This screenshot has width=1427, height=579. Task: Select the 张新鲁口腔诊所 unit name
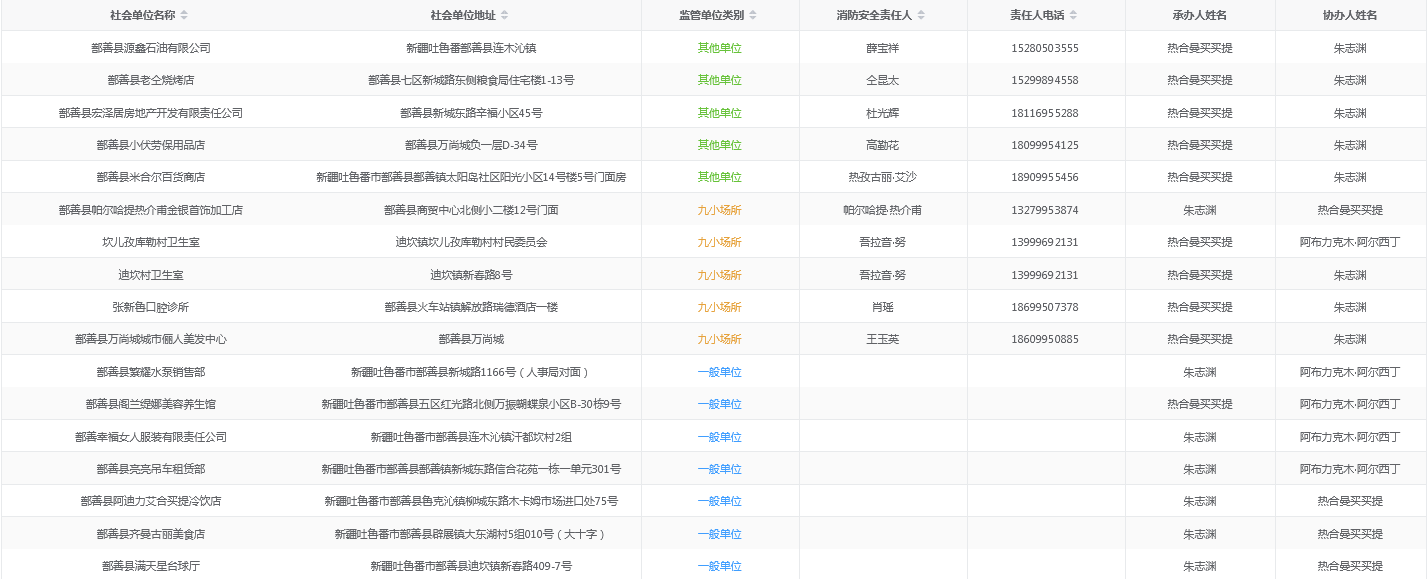(x=150, y=307)
